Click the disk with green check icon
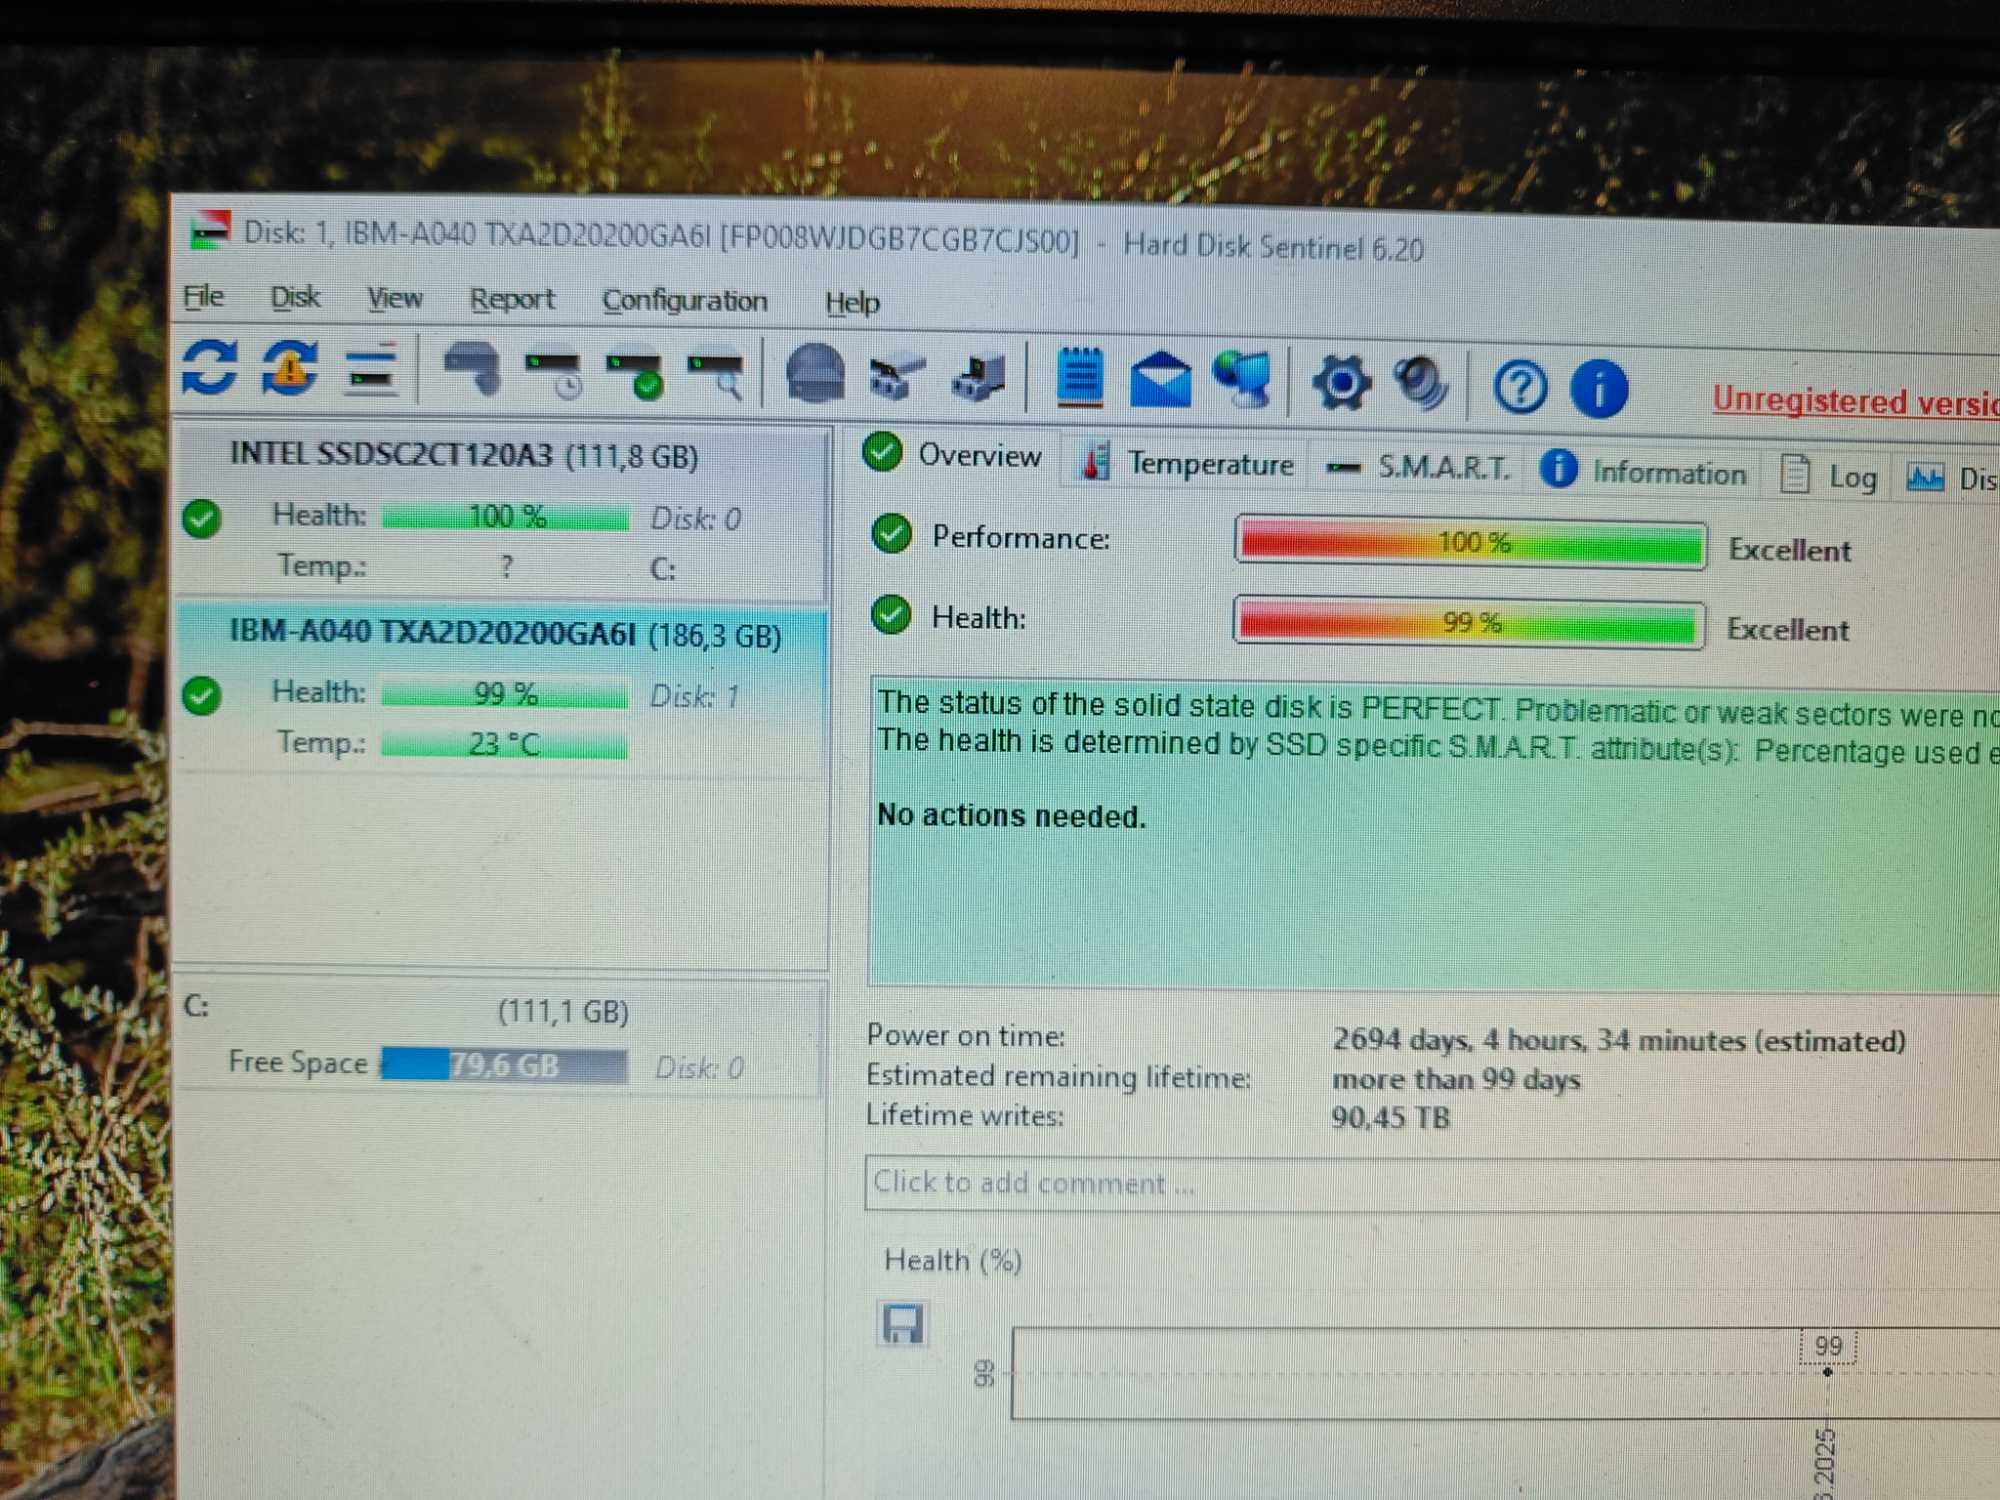2000x1500 pixels. click(x=634, y=376)
